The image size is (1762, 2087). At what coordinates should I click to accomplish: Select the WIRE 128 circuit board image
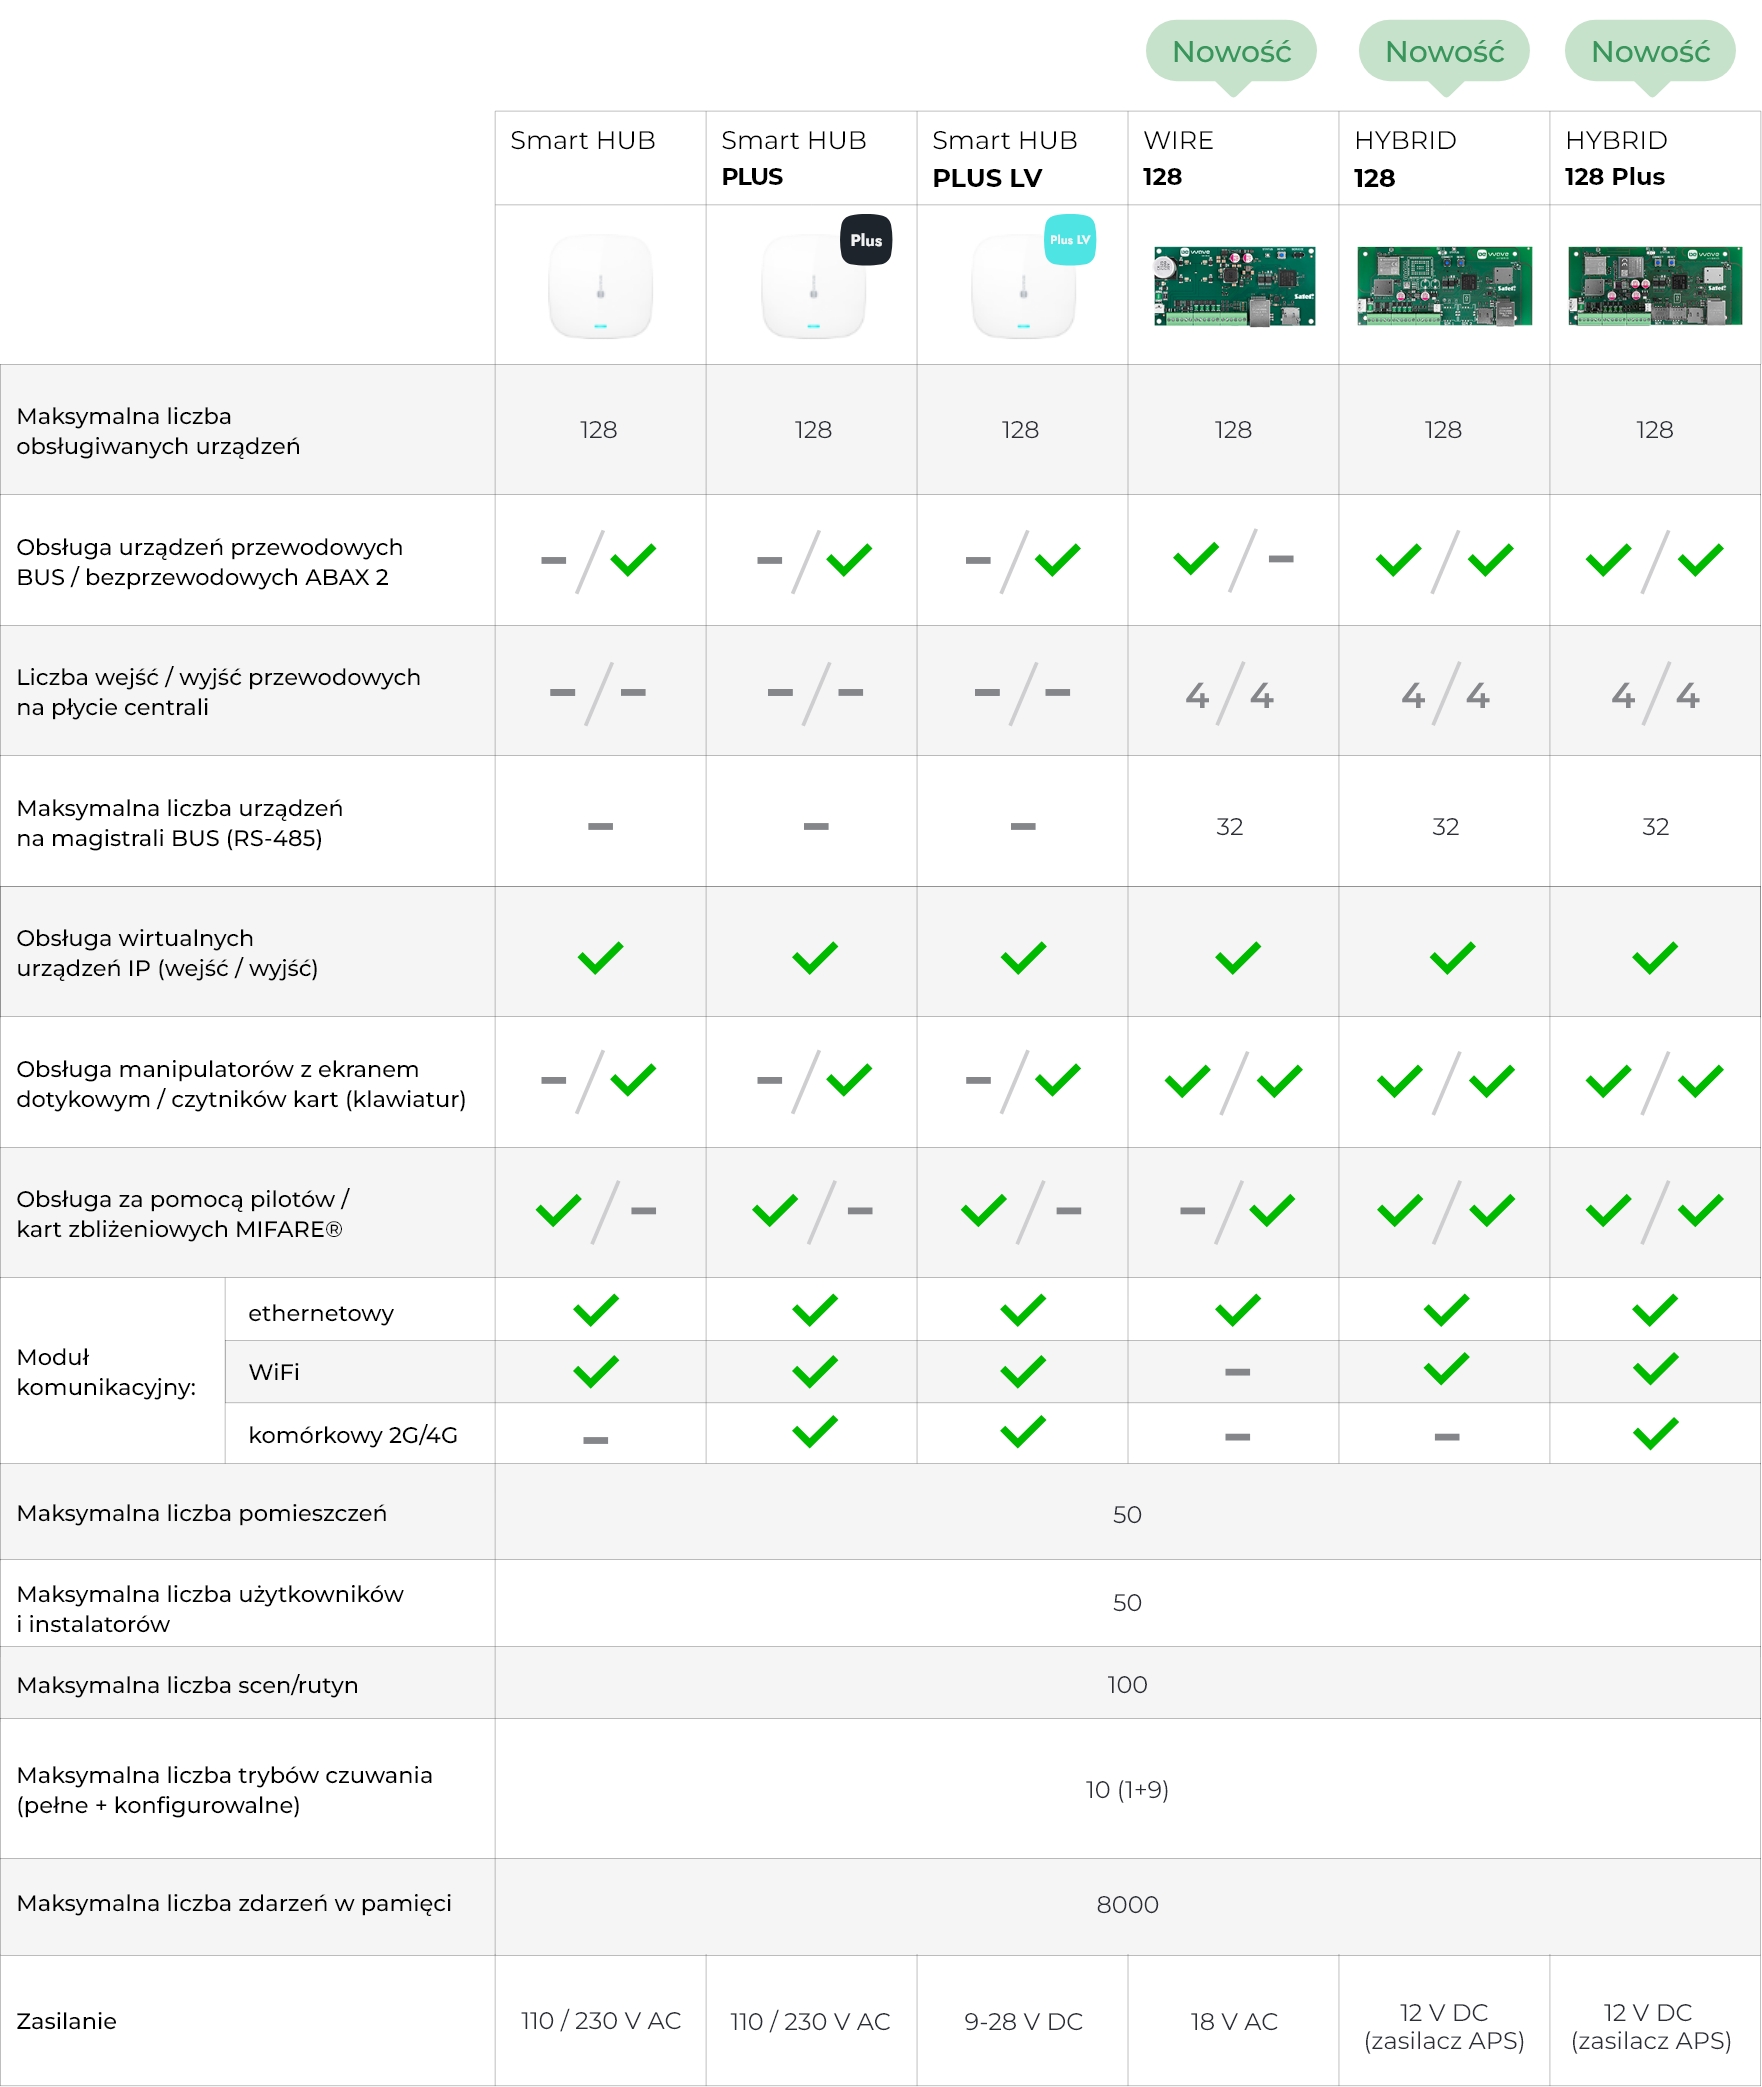pyautogui.click(x=1234, y=286)
